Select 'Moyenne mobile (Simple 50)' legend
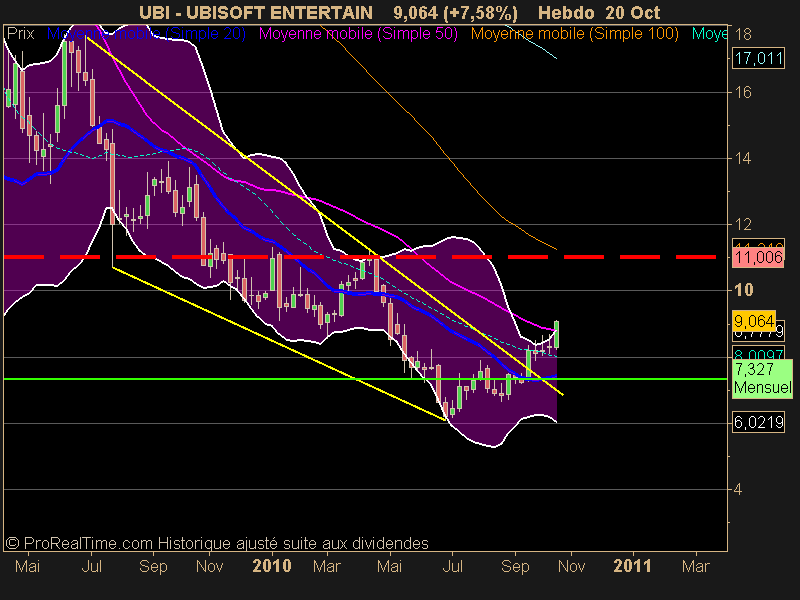 tap(359, 34)
